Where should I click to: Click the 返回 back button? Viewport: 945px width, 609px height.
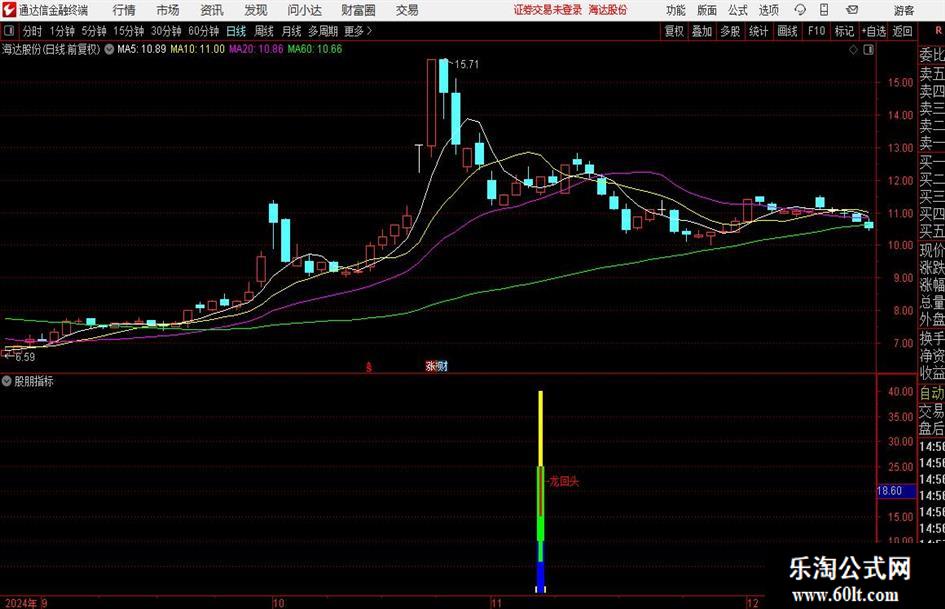pyautogui.click(x=902, y=31)
